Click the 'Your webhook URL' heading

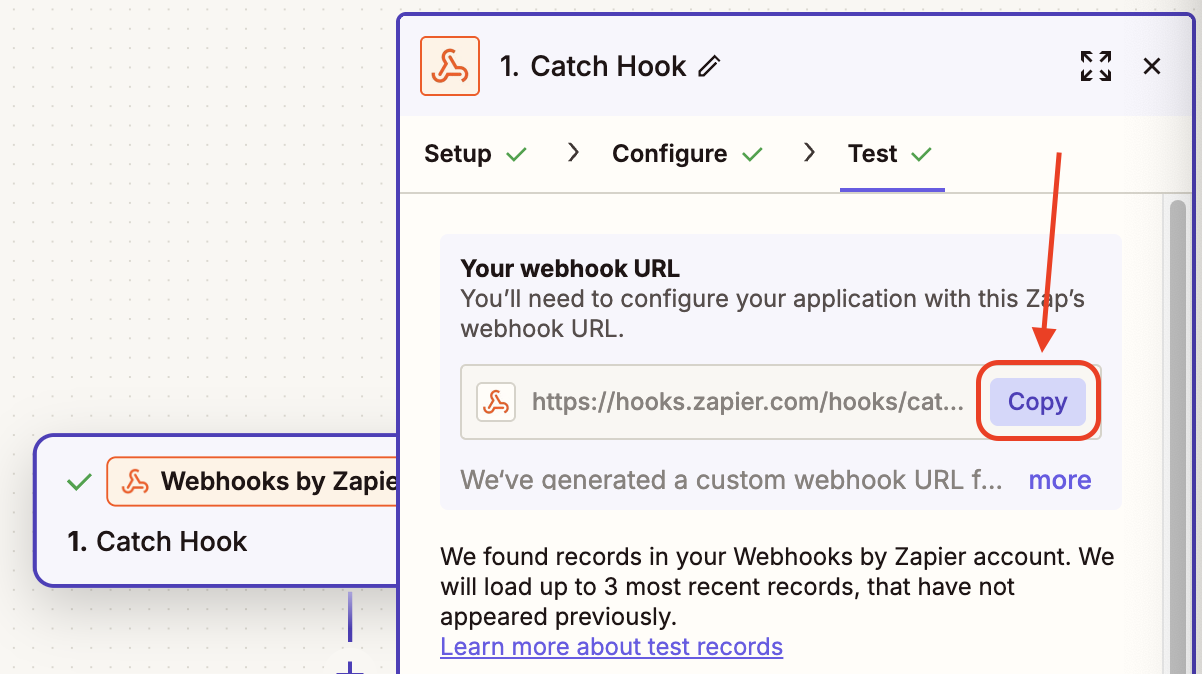[x=570, y=269]
